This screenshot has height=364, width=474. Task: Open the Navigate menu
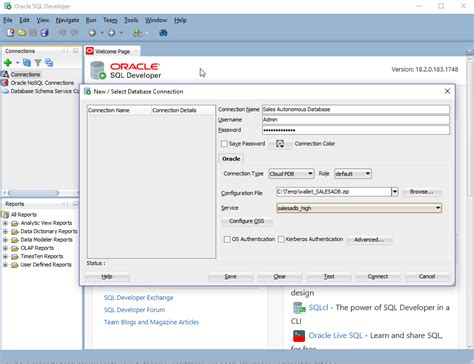[67, 20]
